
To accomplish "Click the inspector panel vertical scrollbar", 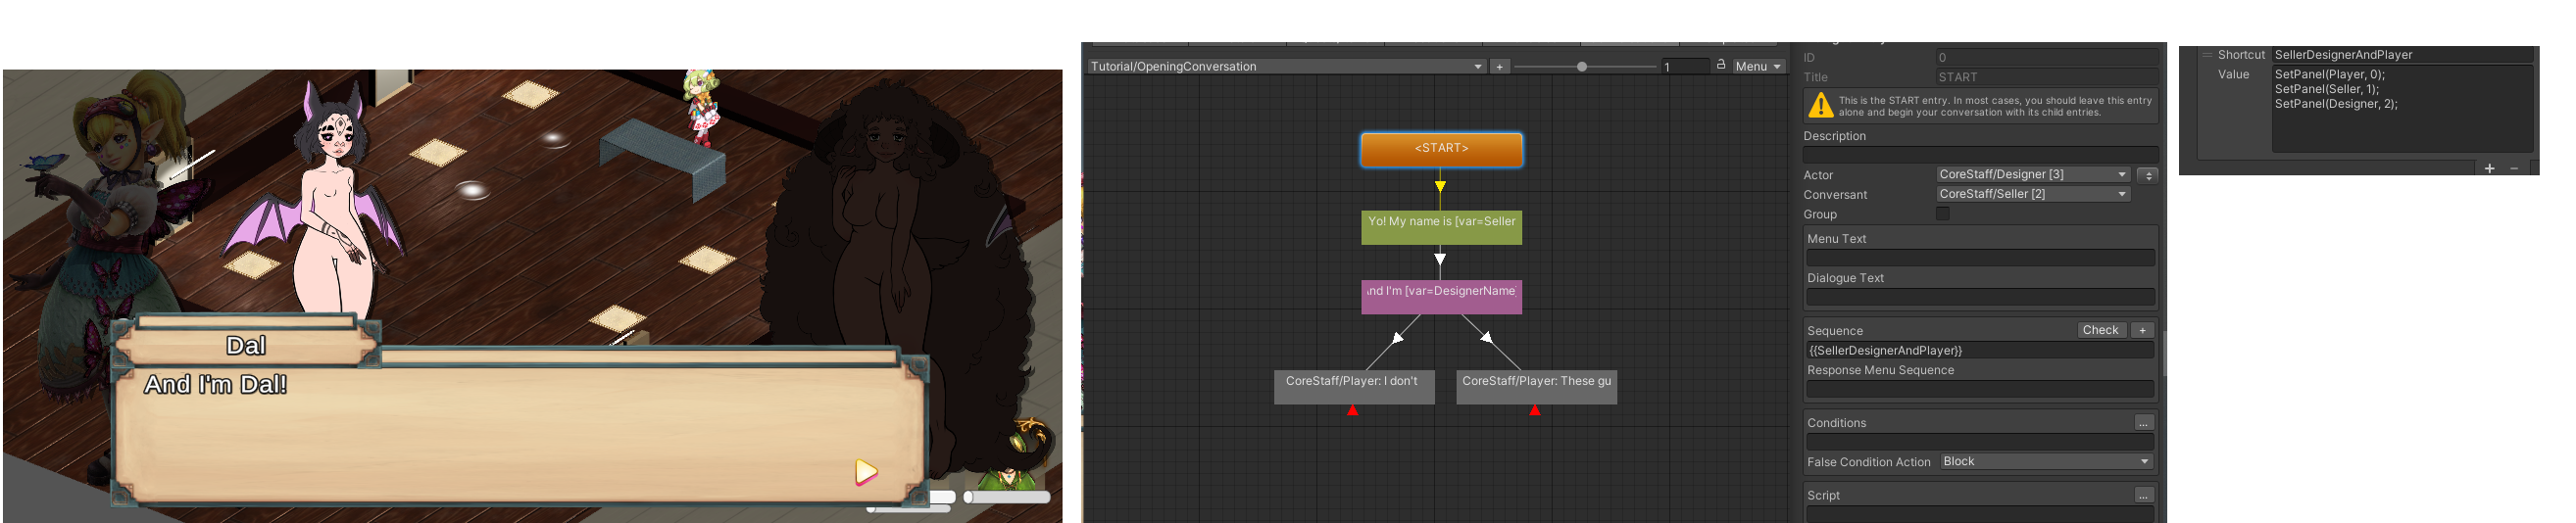I will click(x=2164, y=354).
